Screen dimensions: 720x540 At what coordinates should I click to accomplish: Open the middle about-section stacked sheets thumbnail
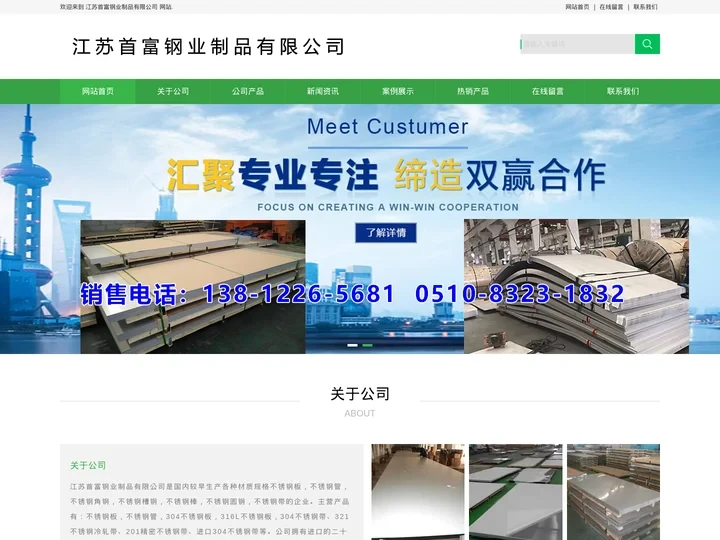point(516,492)
